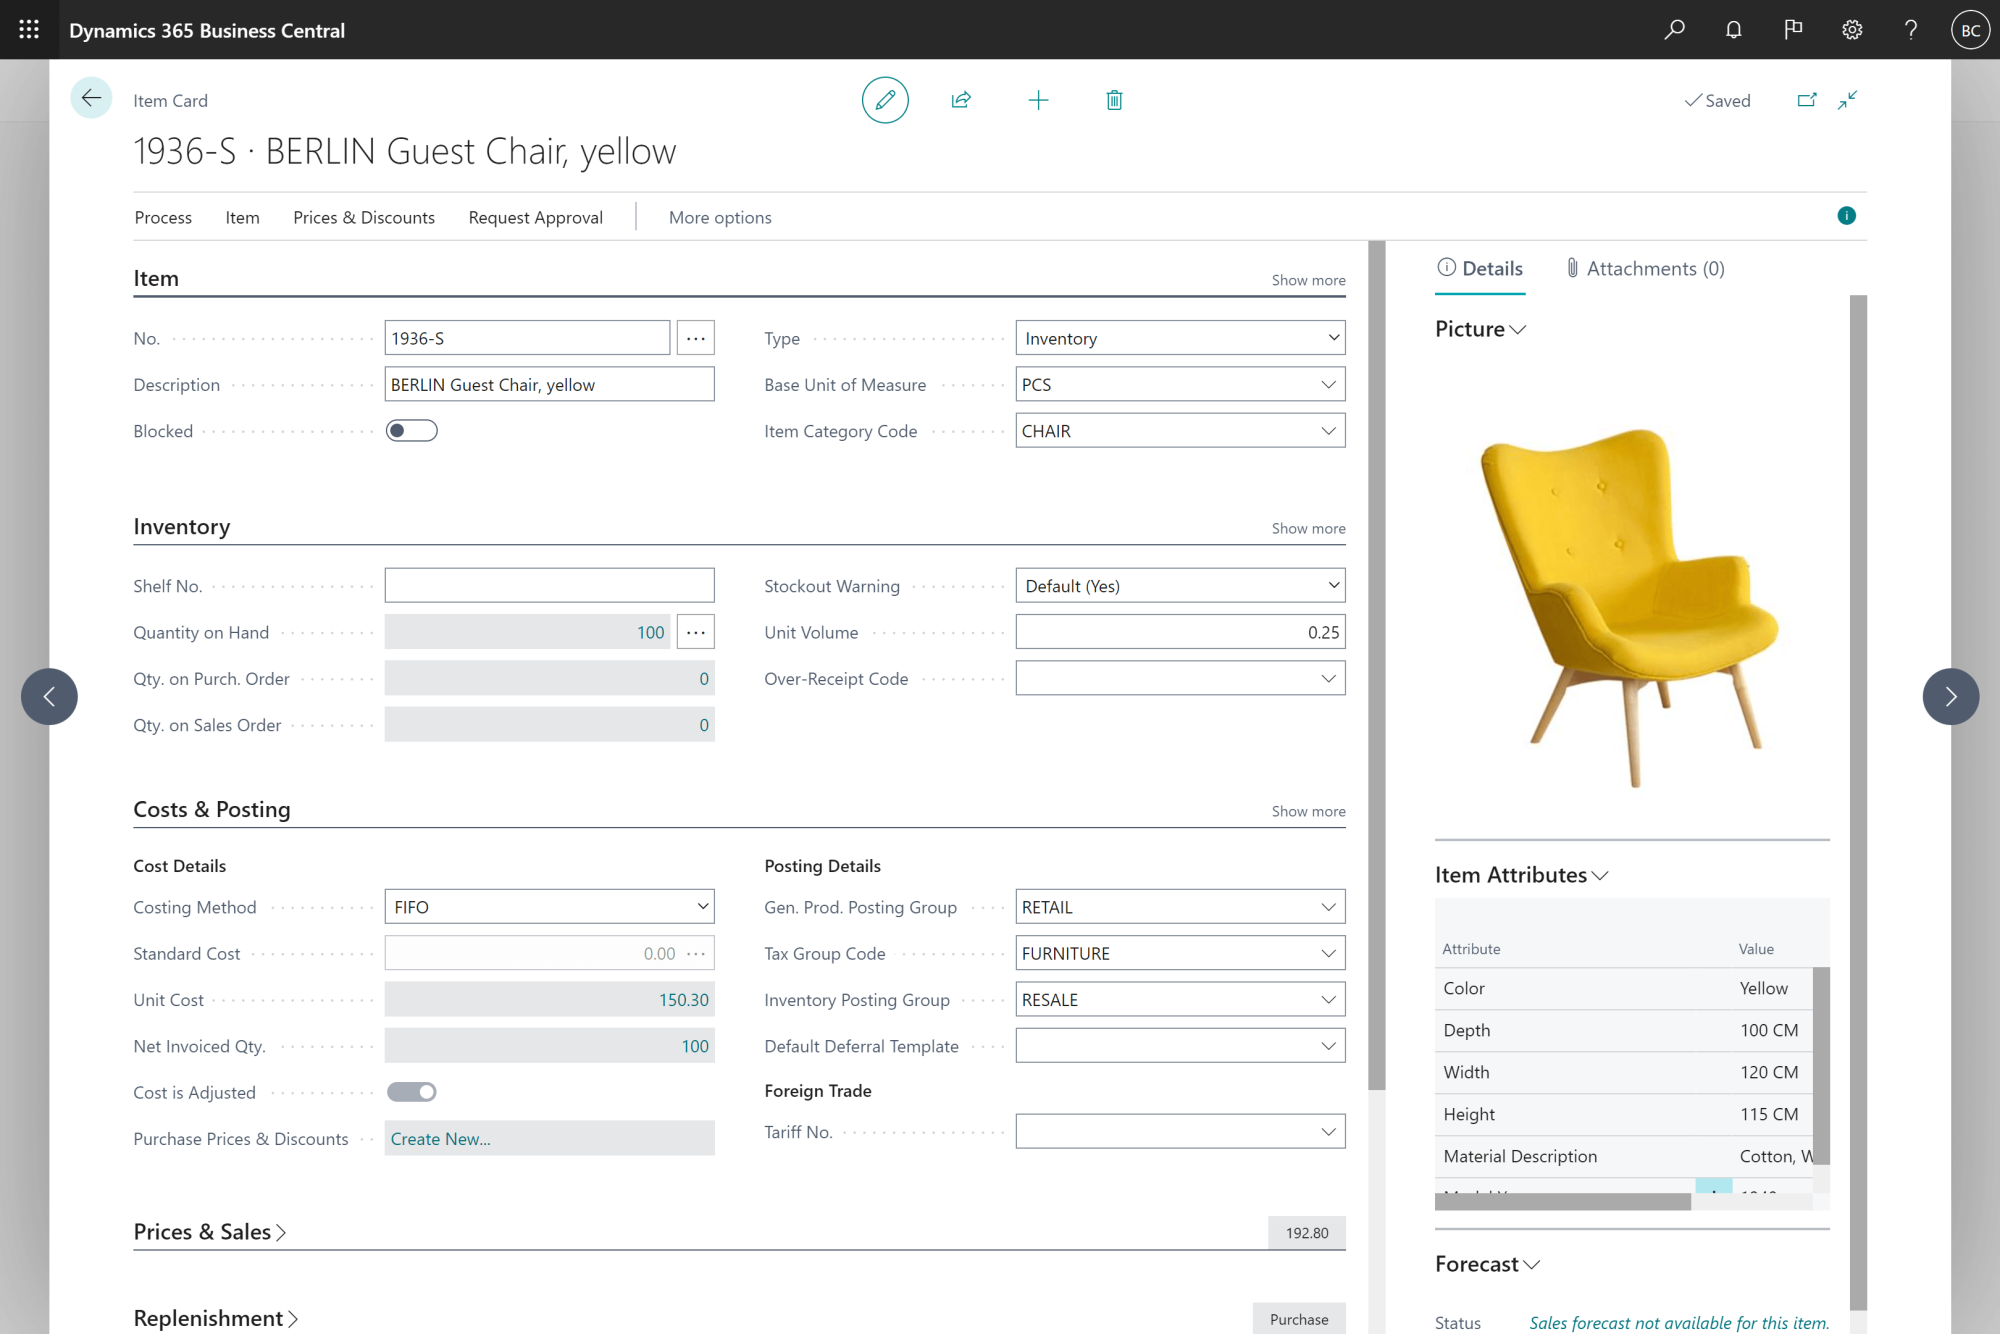Image resolution: width=2000 pixels, height=1334 pixels.
Task: Switch to the Attachments tab
Action: [1645, 268]
